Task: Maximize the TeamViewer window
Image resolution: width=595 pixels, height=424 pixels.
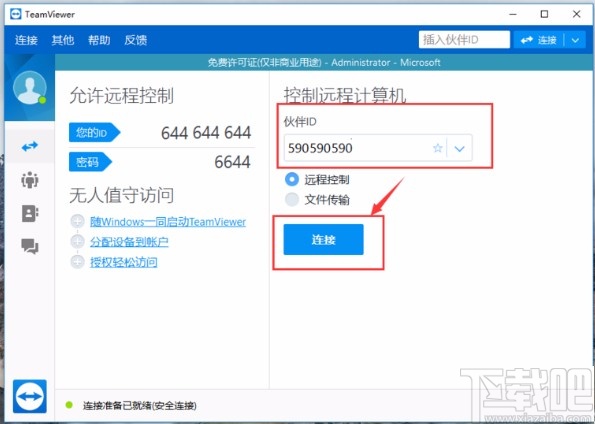Action: click(545, 14)
